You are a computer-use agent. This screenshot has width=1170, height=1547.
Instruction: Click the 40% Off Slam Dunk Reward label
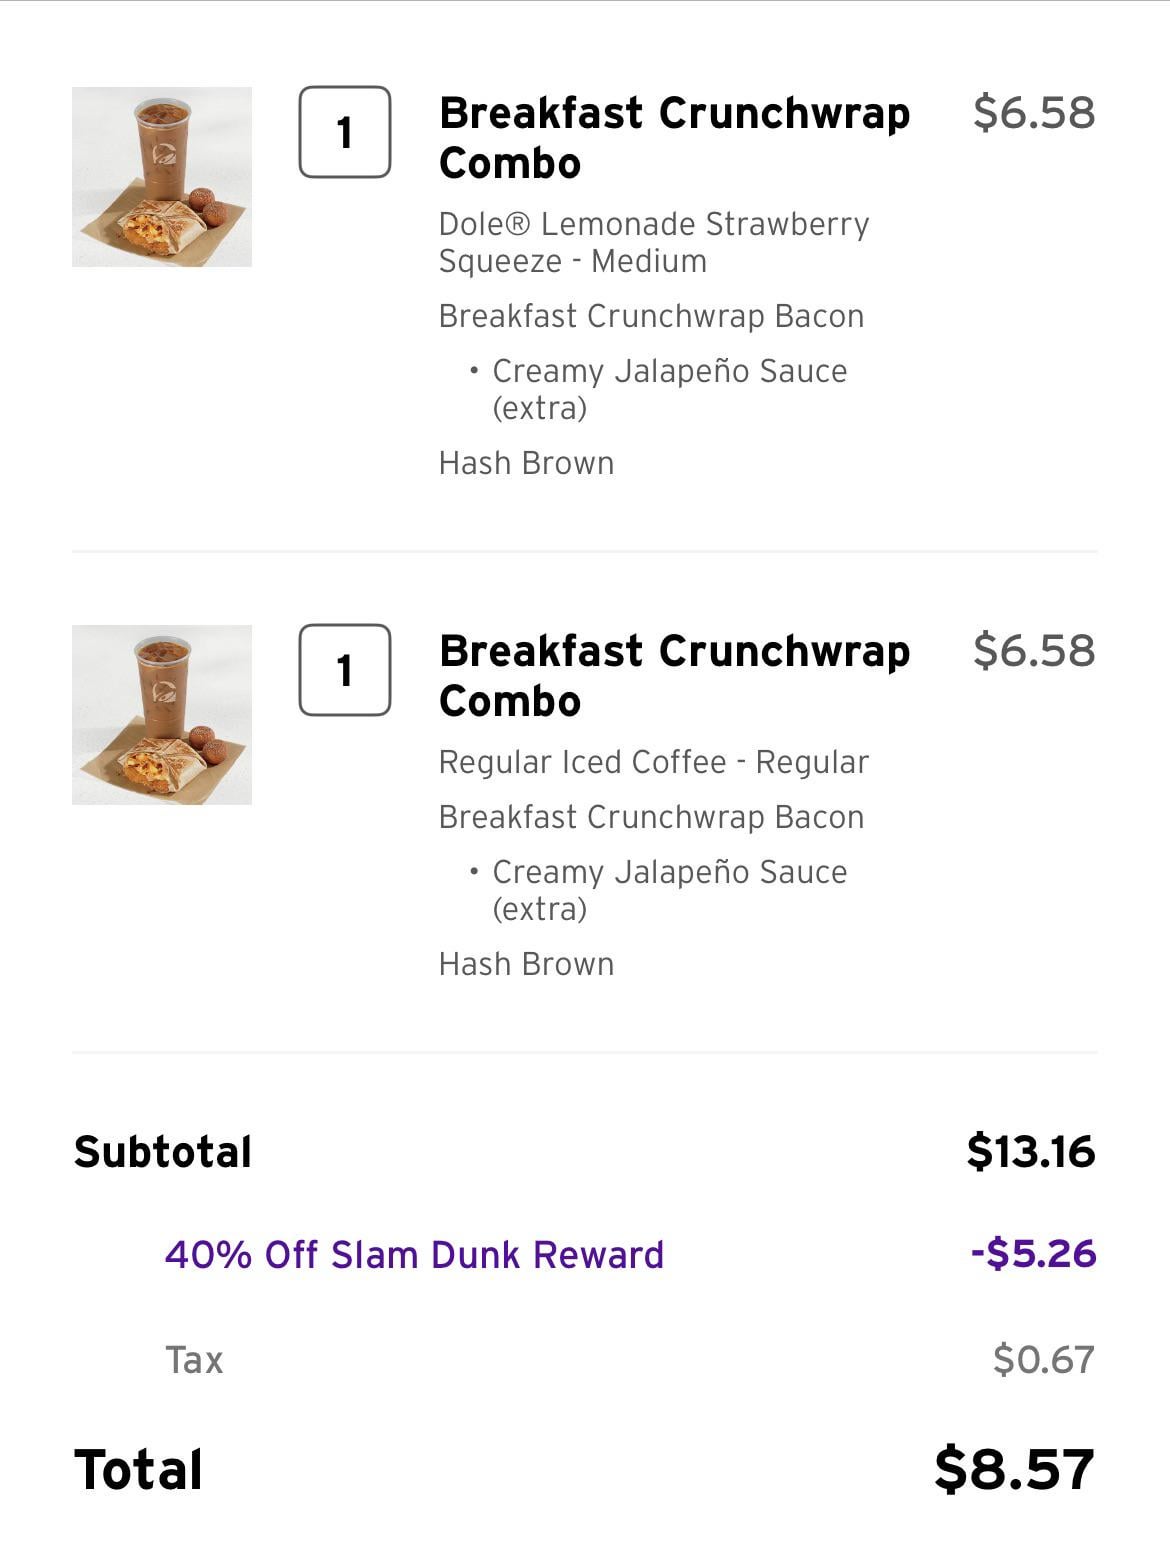tap(414, 1255)
